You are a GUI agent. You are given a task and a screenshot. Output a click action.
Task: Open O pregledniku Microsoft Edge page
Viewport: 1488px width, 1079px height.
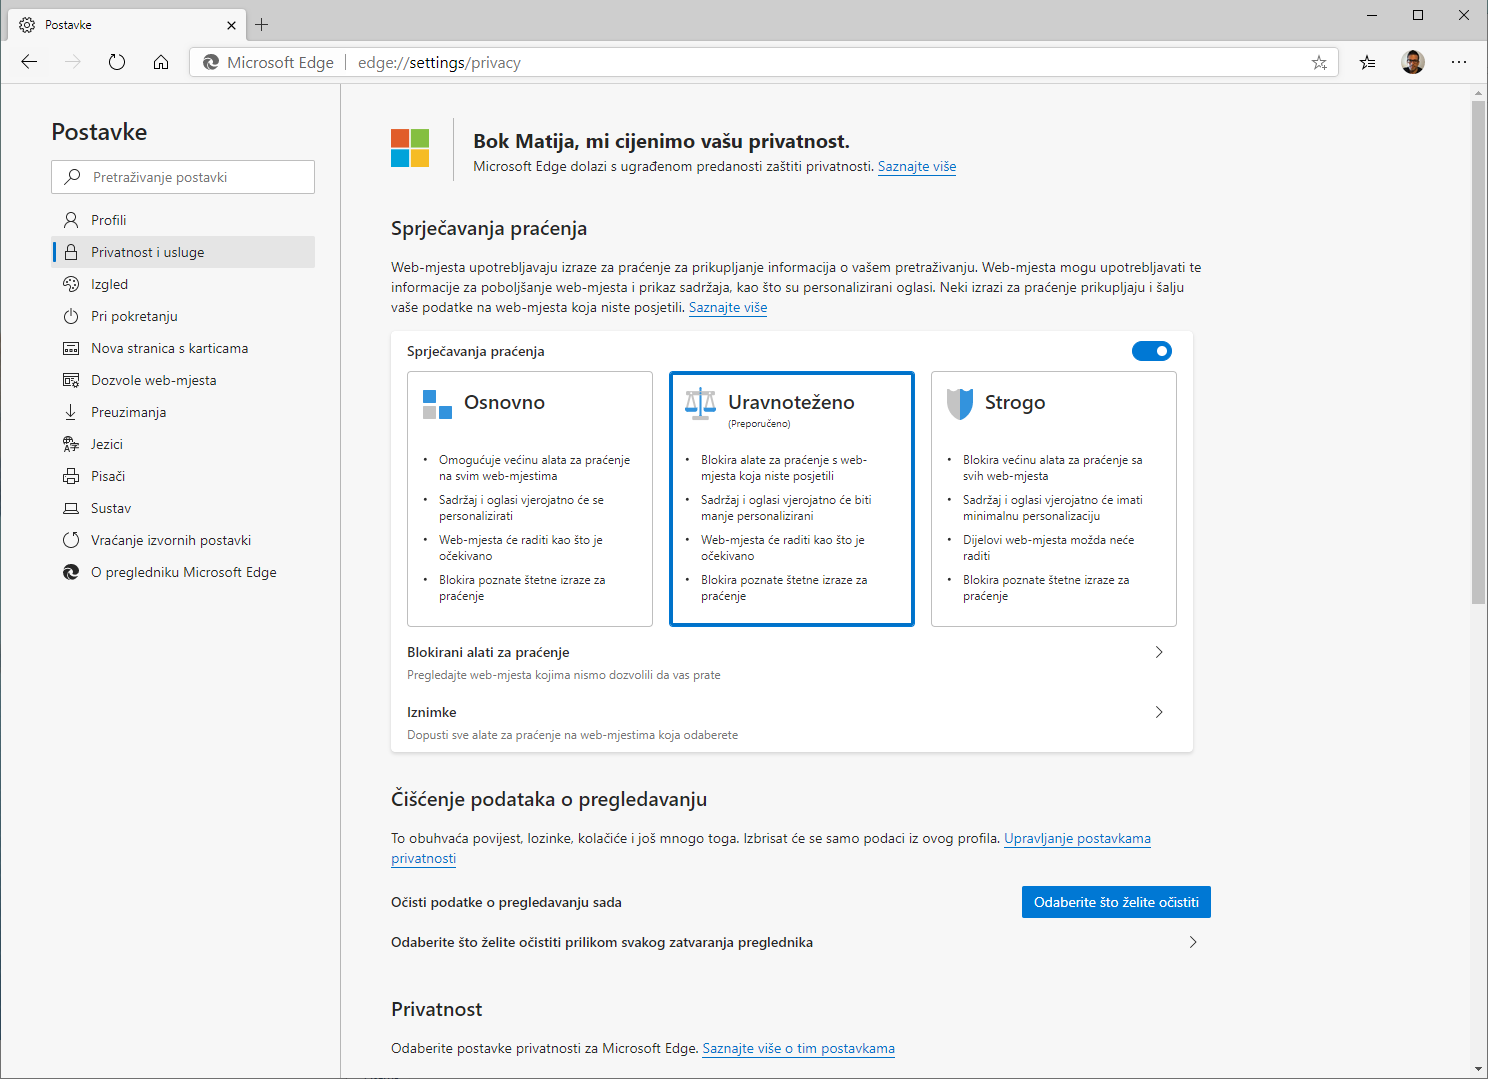click(x=183, y=572)
